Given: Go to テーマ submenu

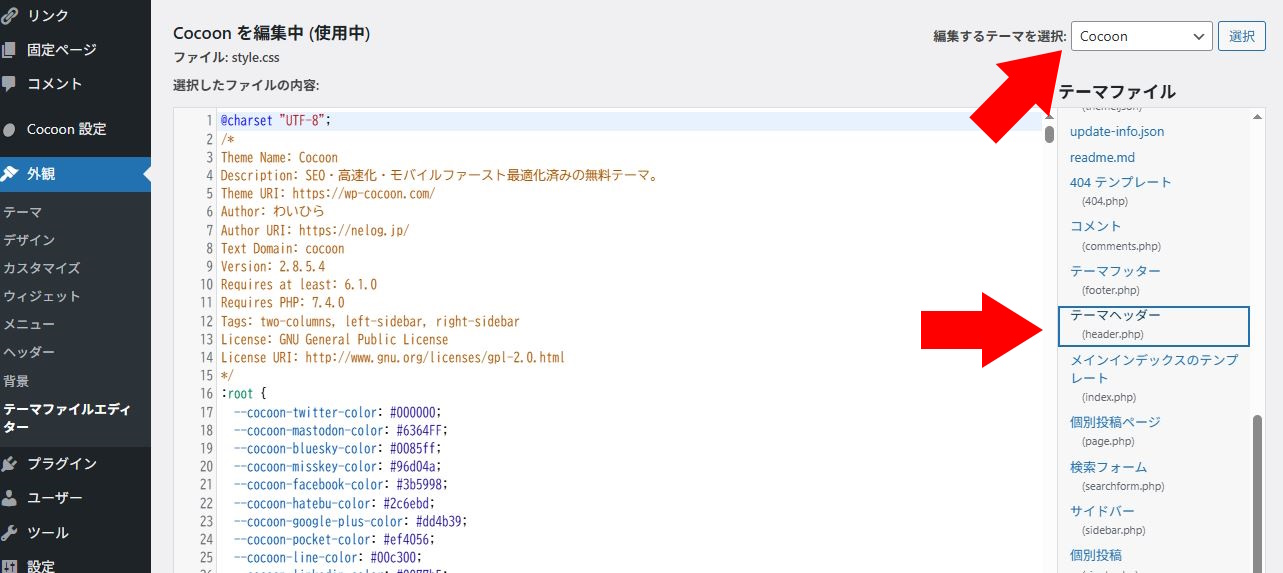Looking at the screenshot, I should point(22,212).
